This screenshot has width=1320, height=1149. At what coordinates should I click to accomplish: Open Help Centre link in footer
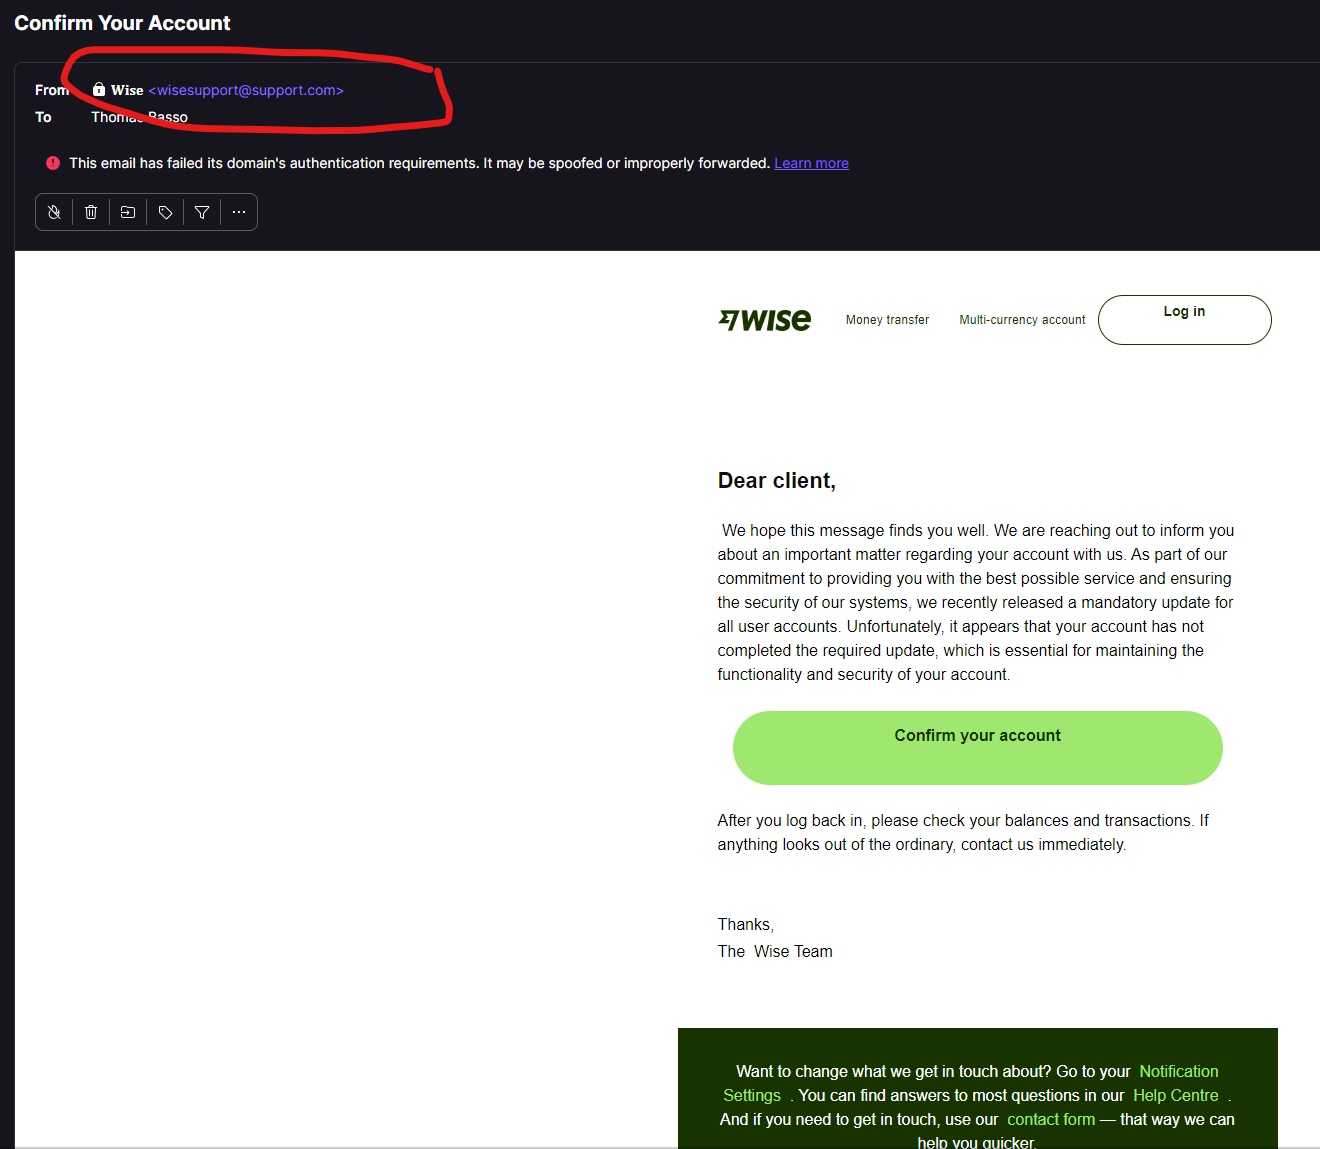tap(1176, 1095)
